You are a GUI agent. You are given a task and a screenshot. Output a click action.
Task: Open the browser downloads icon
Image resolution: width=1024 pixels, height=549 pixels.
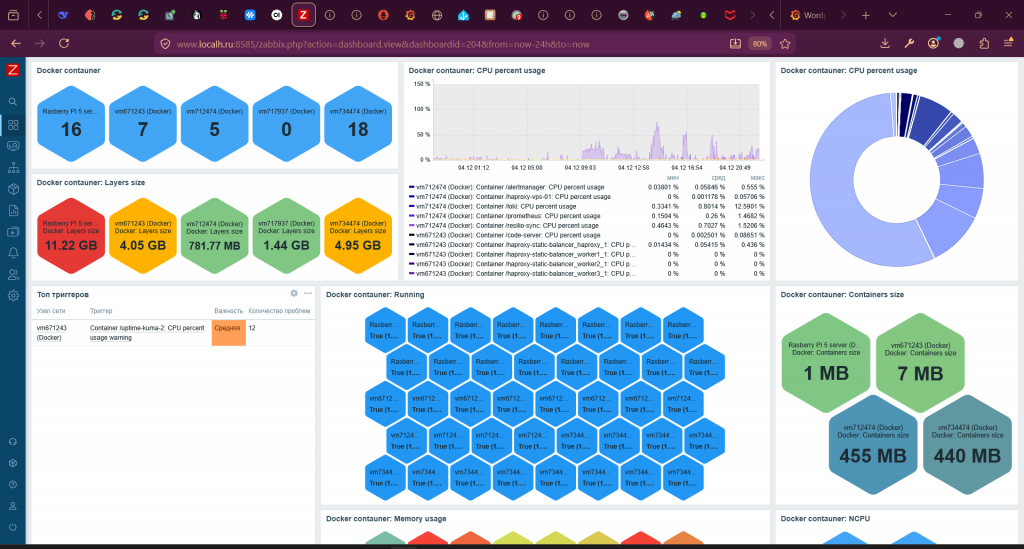click(885, 44)
